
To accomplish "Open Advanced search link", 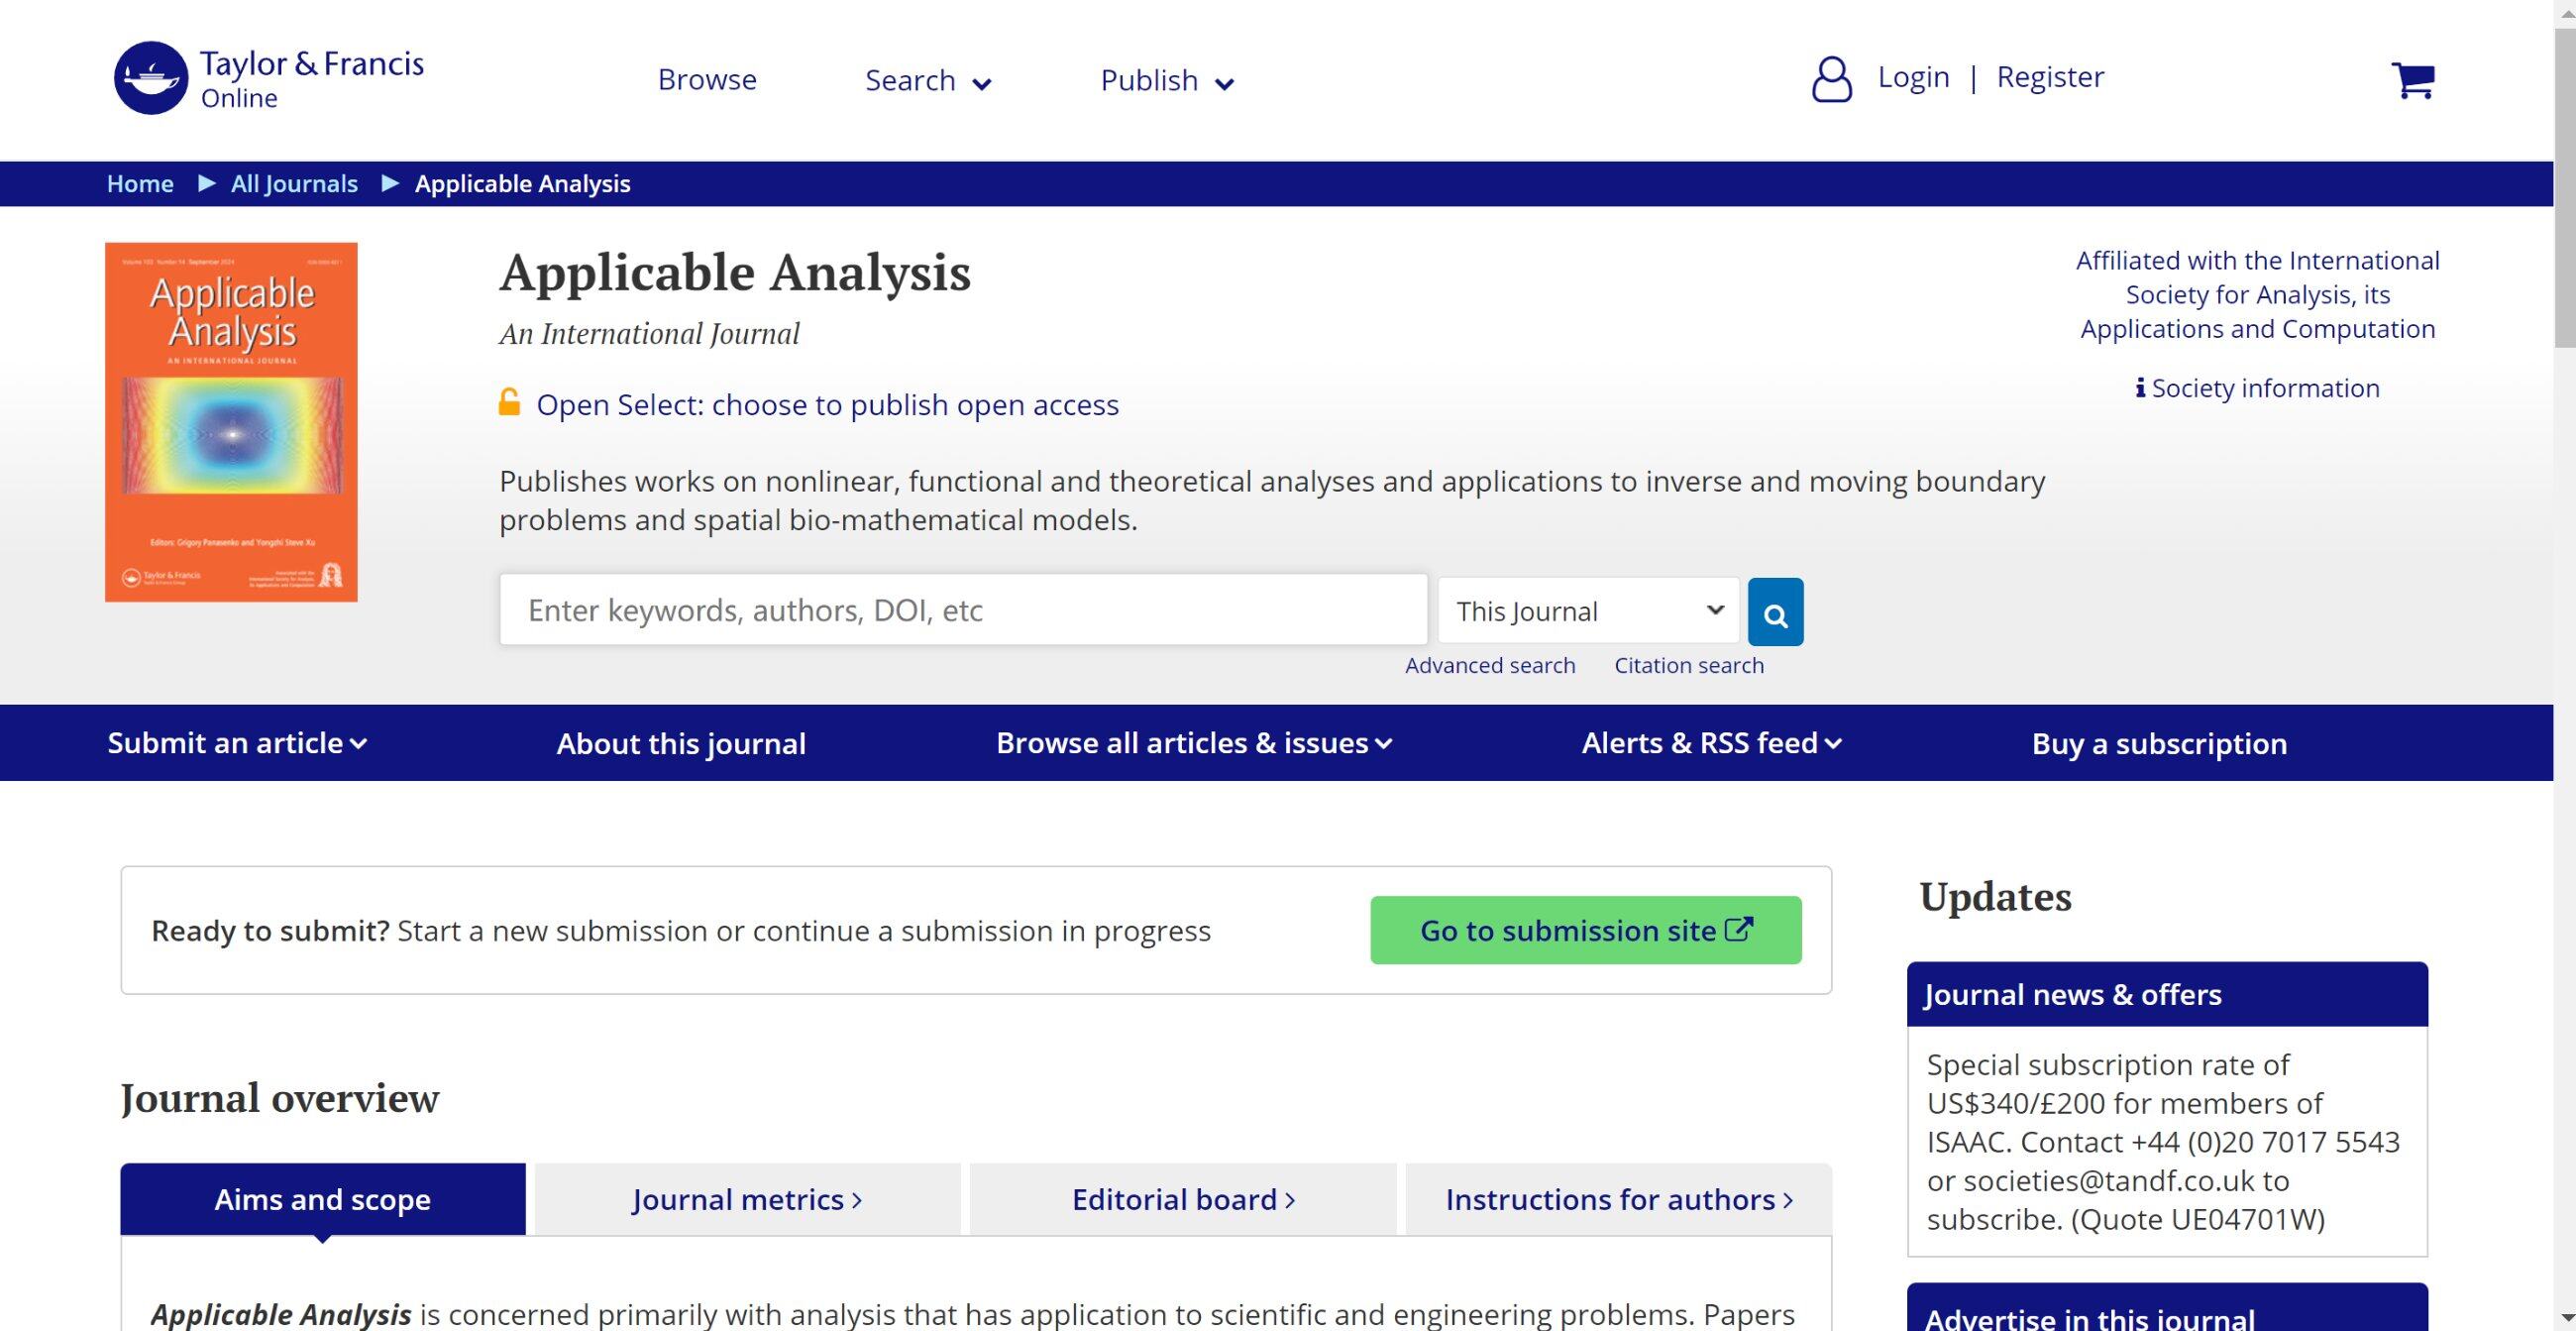I will pyautogui.click(x=1490, y=666).
